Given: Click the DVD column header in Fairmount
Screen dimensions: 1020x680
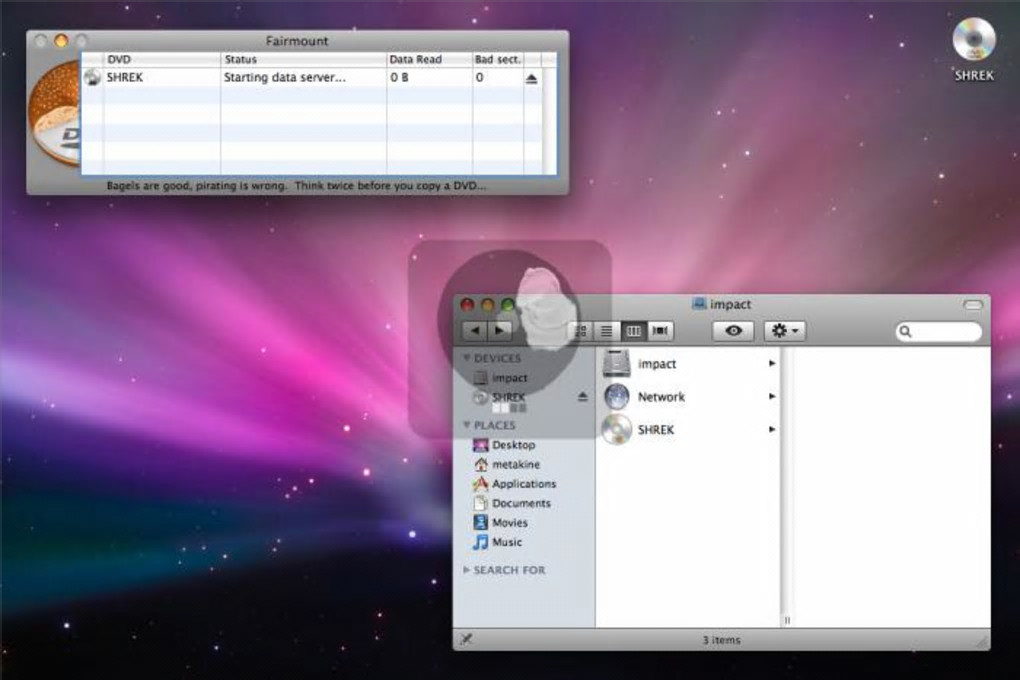Looking at the screenshot, I should [x=162, y=59].
